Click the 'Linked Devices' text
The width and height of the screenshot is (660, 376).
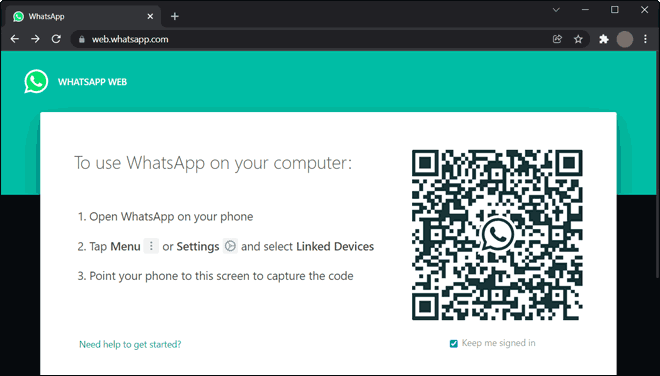click(x=335, y=246)
